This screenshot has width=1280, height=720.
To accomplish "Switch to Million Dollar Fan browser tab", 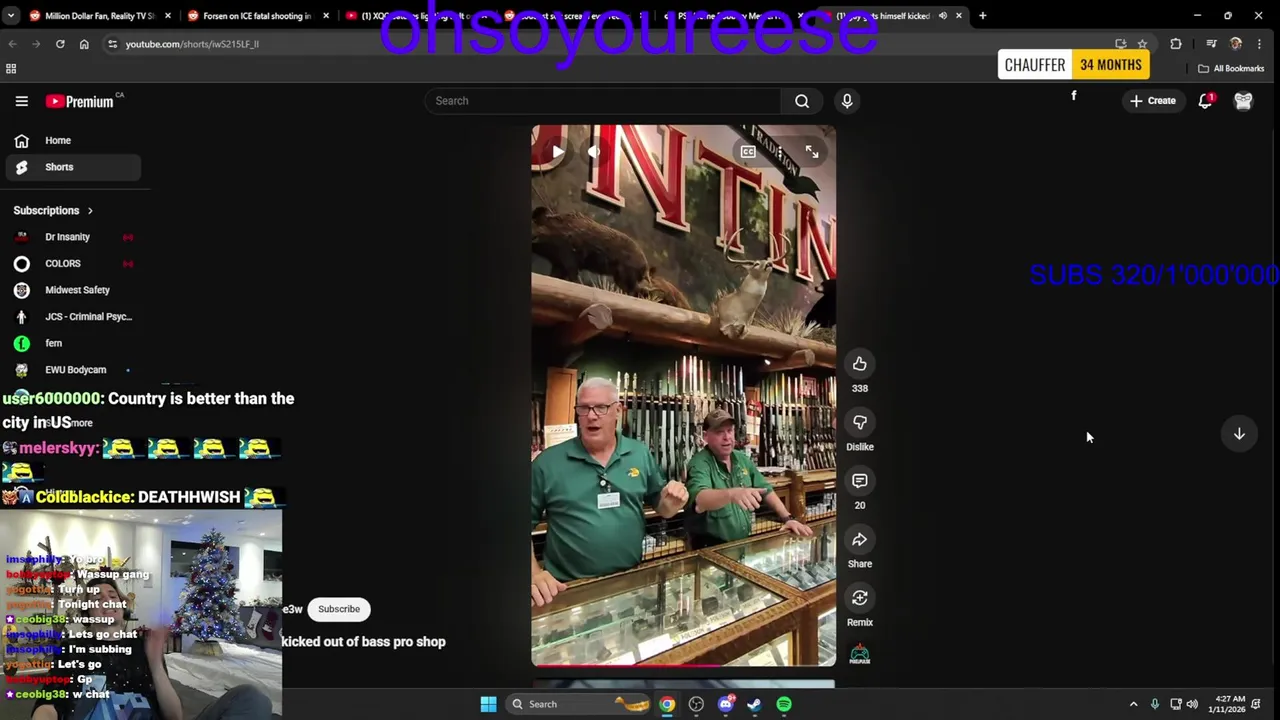I will point(100,16).
